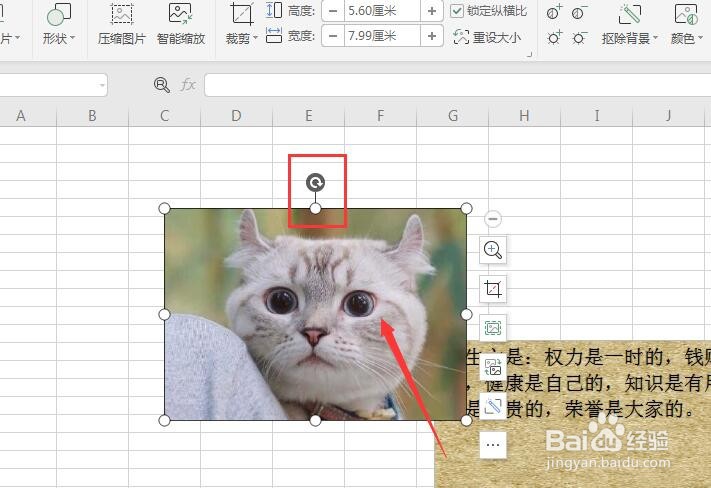Collapse the floating picture toolbar with minus icon
Viewport: 711px width, 488px height.
(493, 219)
